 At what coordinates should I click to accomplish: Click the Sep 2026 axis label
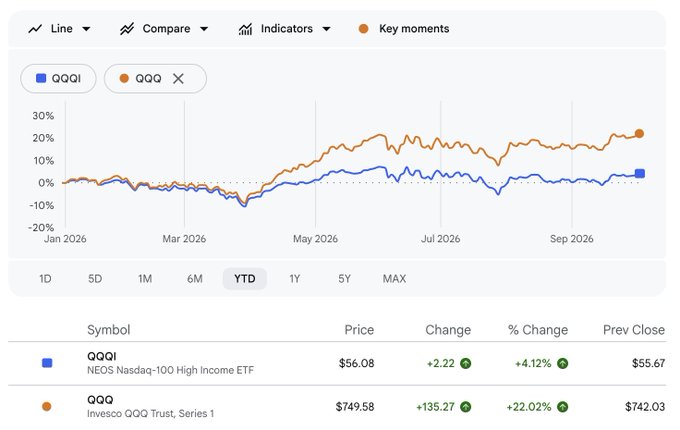pyautogui.click(x=572, y=239)
